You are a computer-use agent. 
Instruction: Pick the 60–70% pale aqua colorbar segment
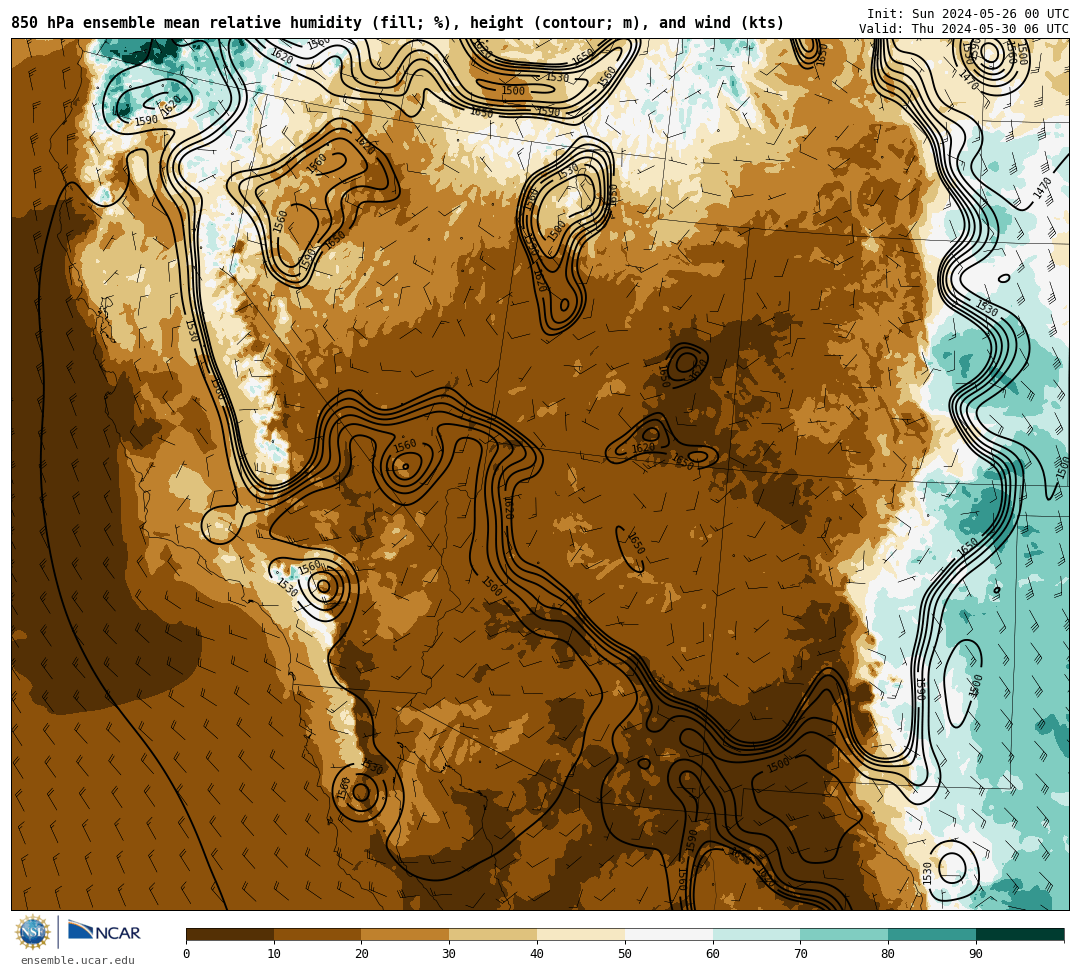click(757, 934)
